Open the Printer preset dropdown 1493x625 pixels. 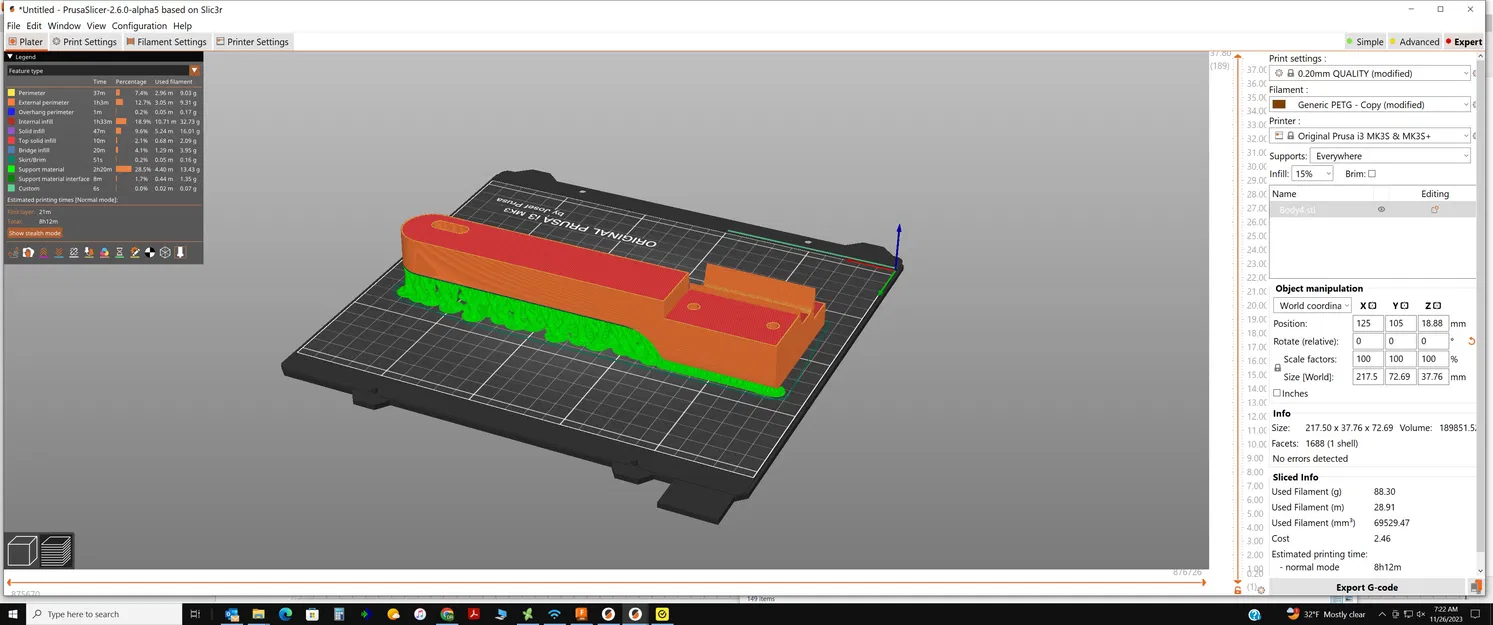(1371, 136)
